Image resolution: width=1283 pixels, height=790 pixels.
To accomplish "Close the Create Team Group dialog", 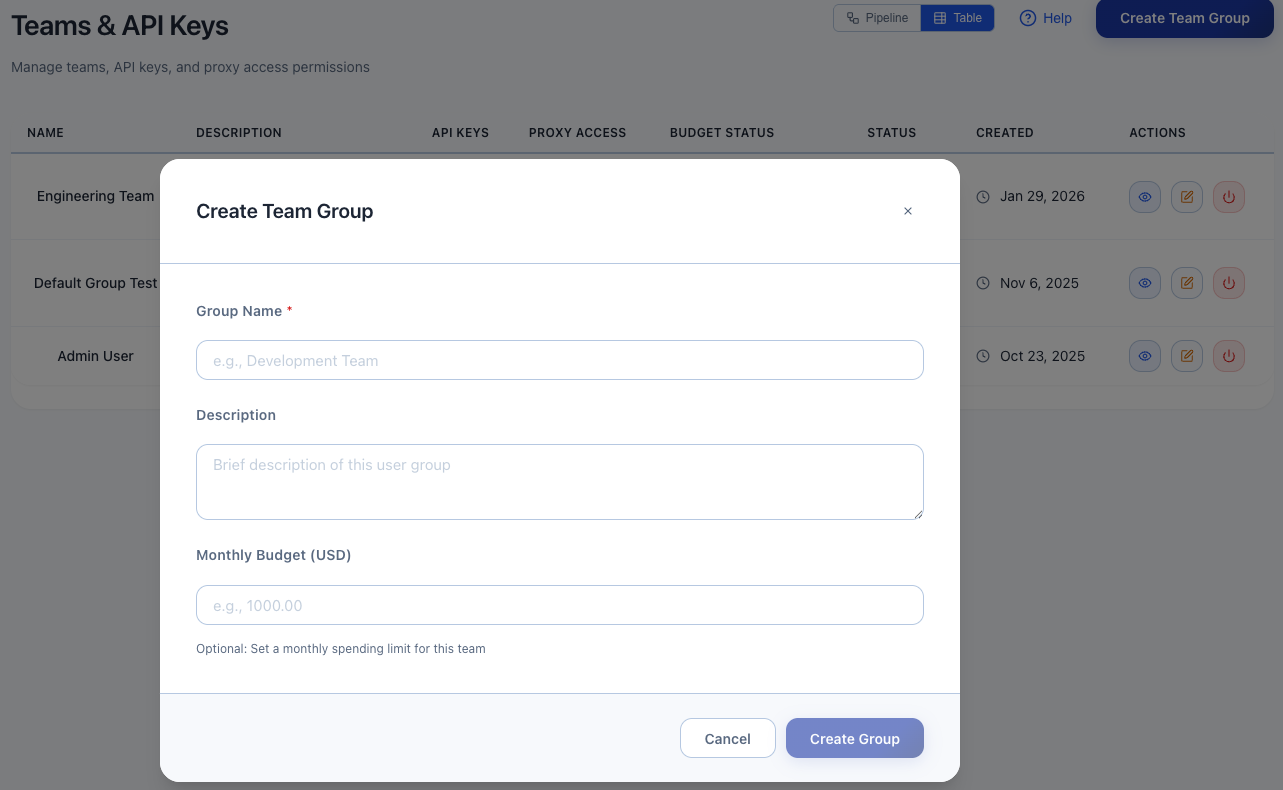I will tap(908, 211).
